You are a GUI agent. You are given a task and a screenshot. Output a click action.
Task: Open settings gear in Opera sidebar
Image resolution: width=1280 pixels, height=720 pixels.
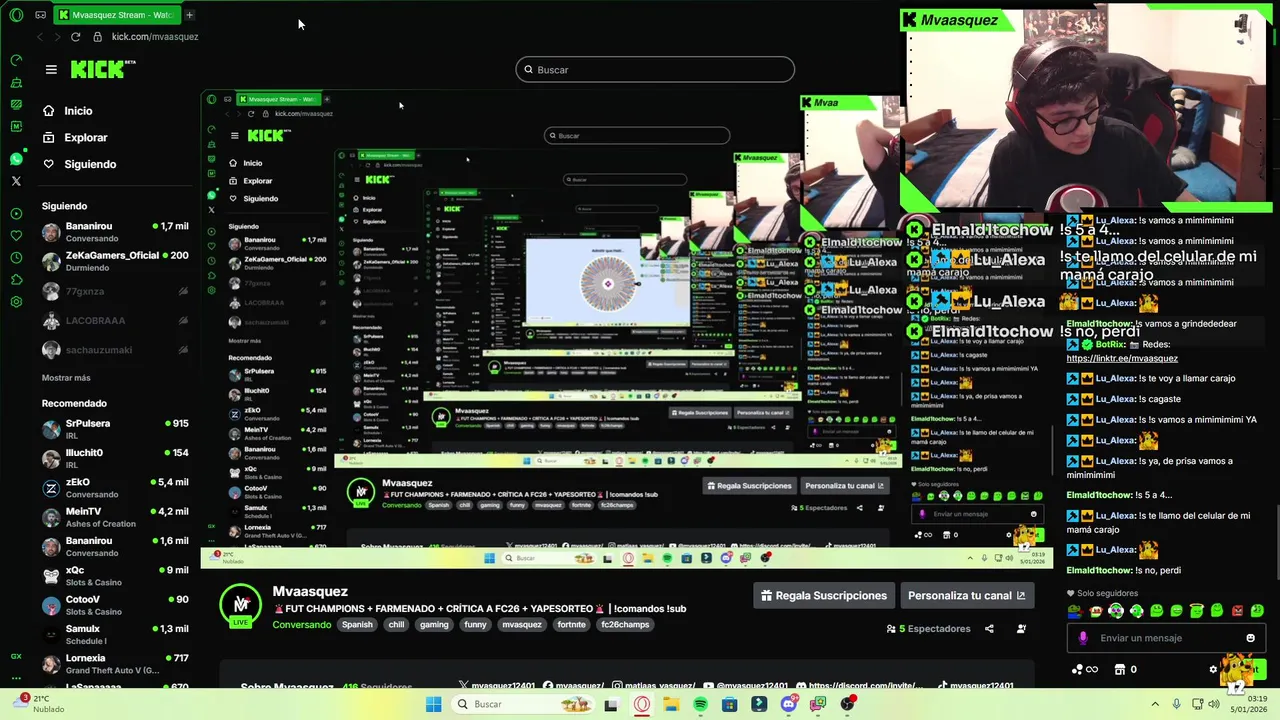pos(16,301)
